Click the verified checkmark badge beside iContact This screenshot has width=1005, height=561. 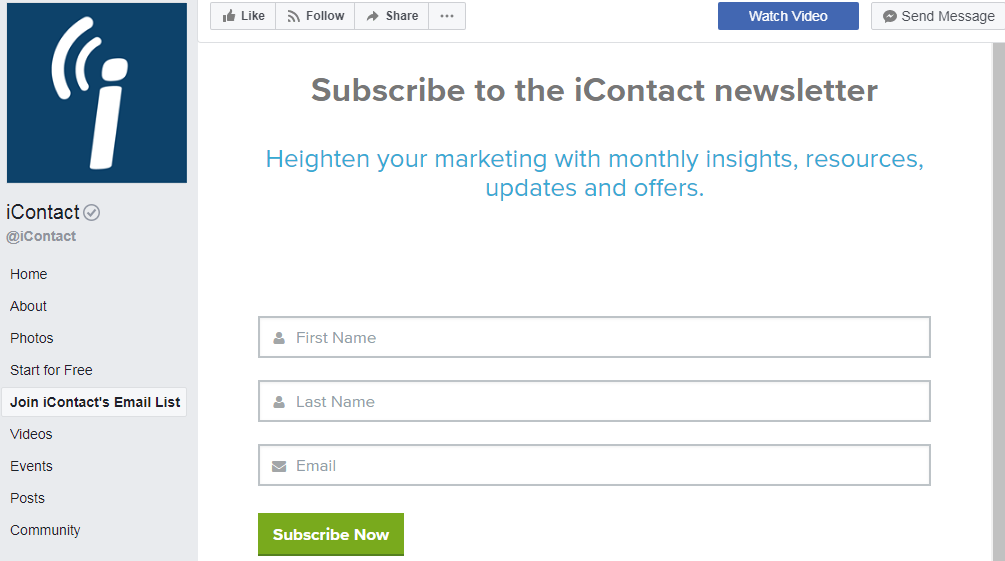pos(92,212)
